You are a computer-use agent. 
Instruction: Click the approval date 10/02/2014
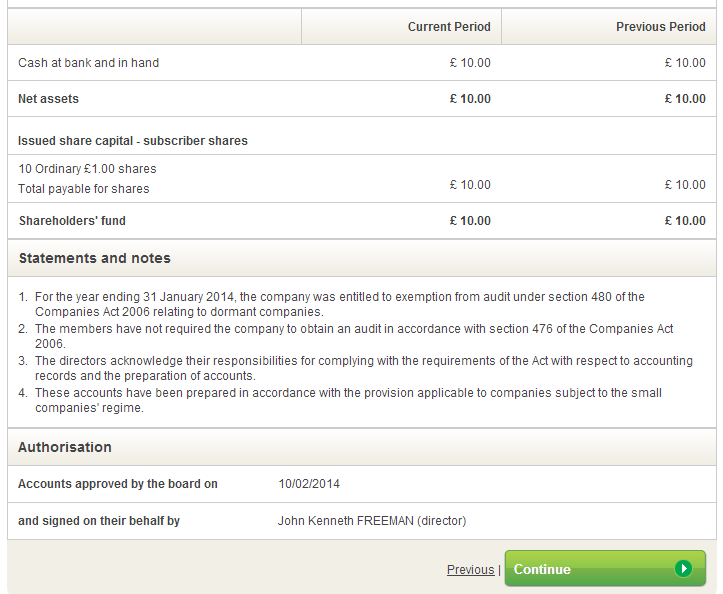click(x=309, y=484)
